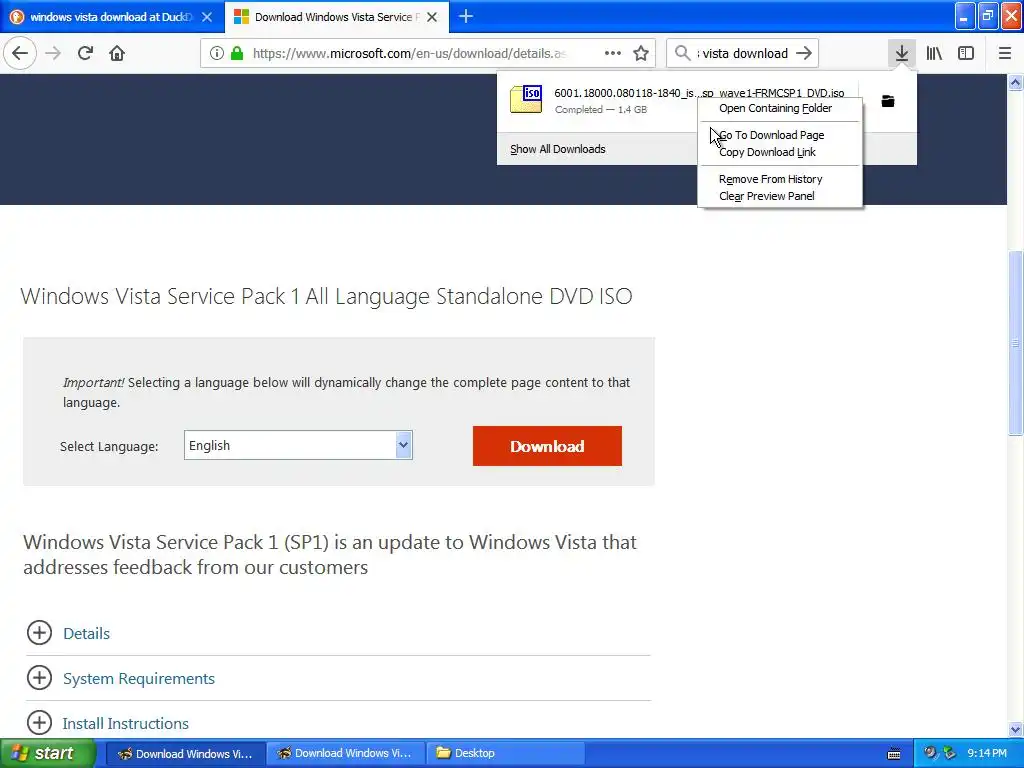Screen dimensions: 1024x768
Task: Click the Install Instructions link
Action: point(125,724)
